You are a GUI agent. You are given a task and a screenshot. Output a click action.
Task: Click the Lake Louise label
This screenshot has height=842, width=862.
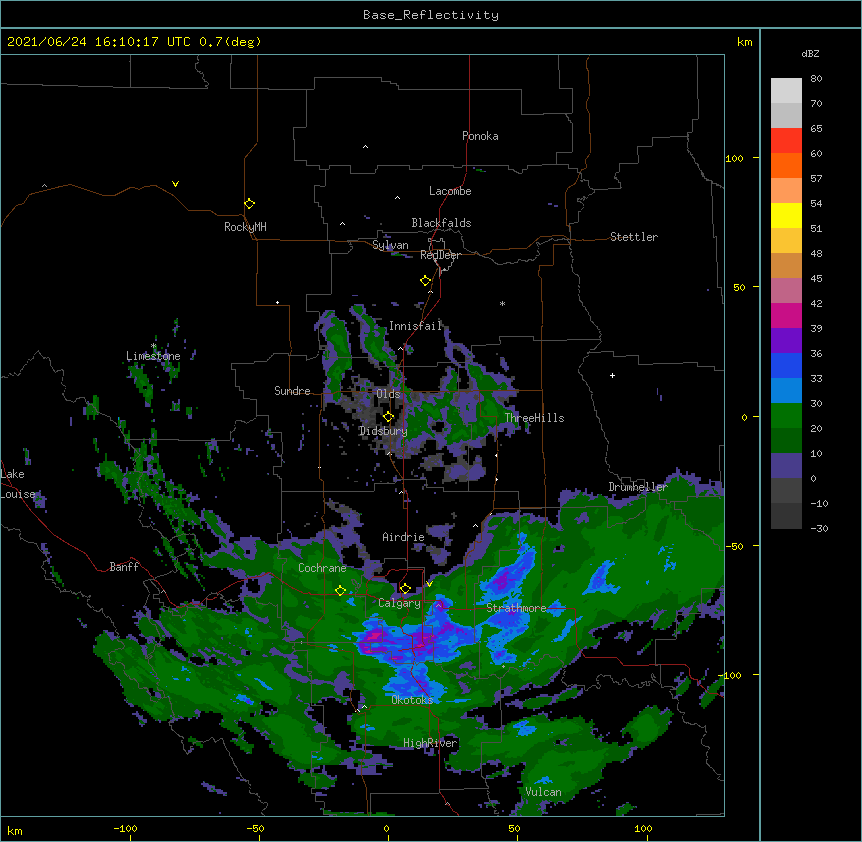point(18,484)
